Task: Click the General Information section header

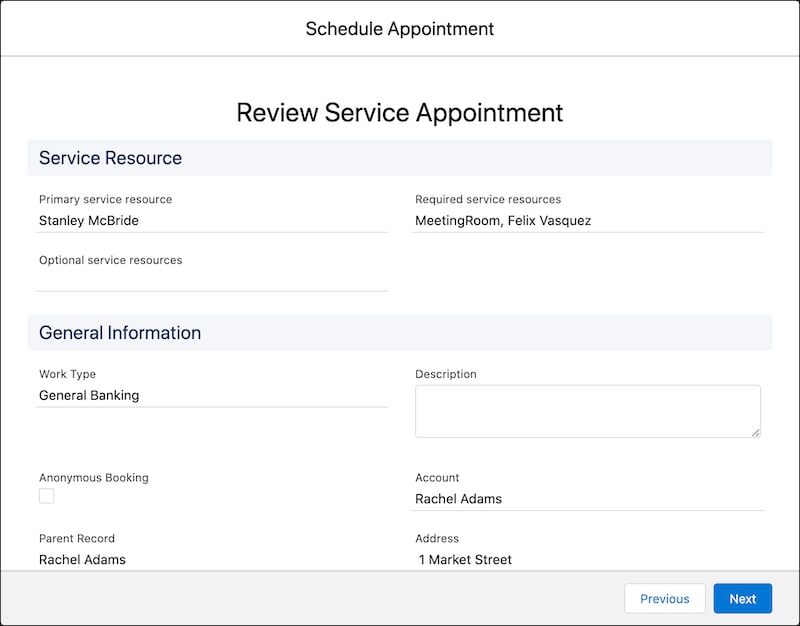Action: coord(400,333)
